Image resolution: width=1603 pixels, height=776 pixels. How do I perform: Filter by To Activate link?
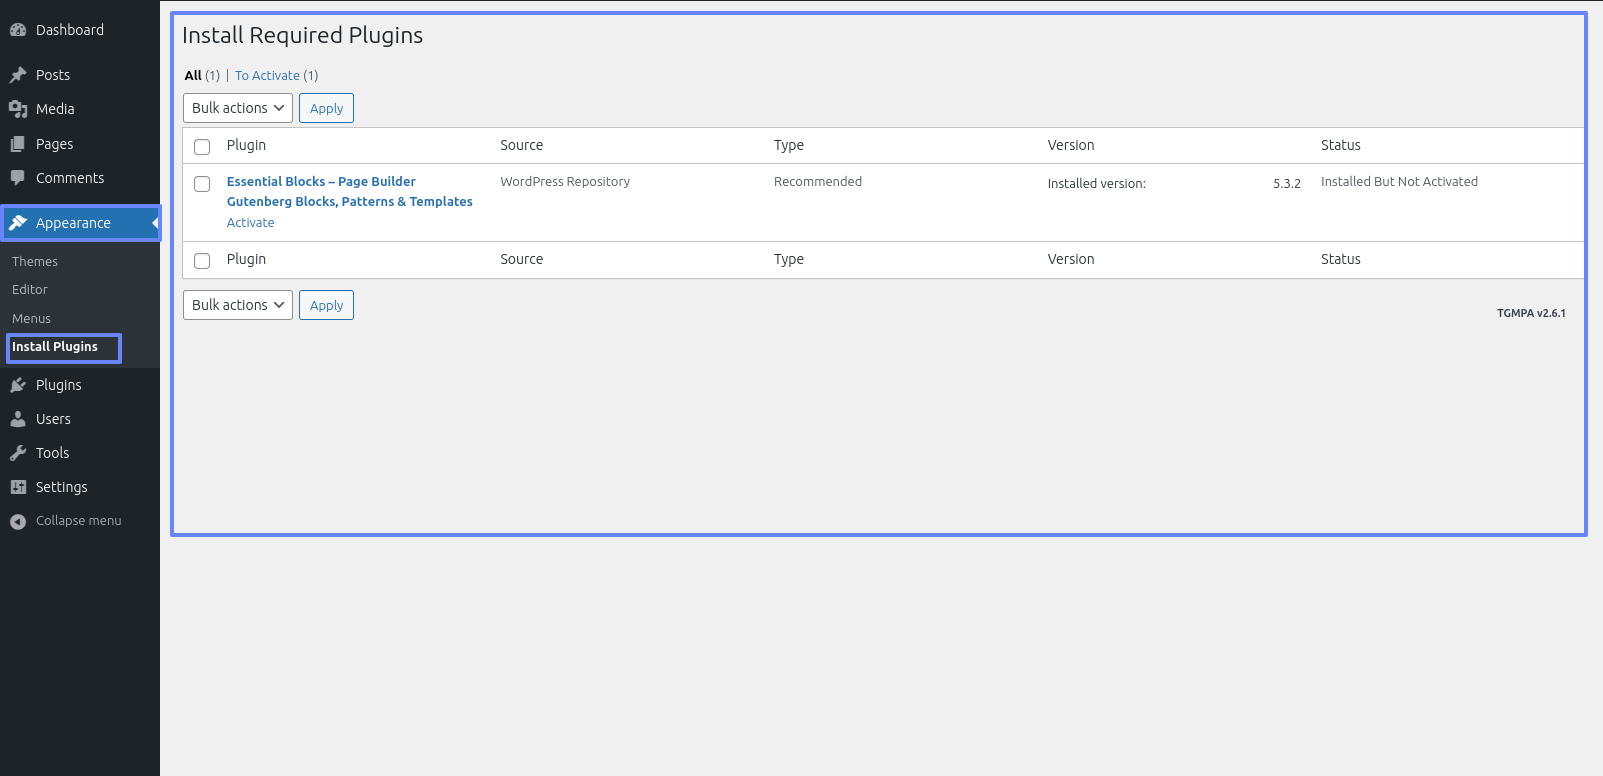pos(267,76)
